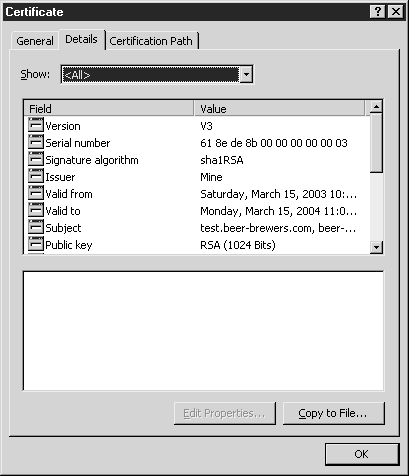Select the Version field icon
Viewport: 409px width, 476px height.
click(36, 125)
